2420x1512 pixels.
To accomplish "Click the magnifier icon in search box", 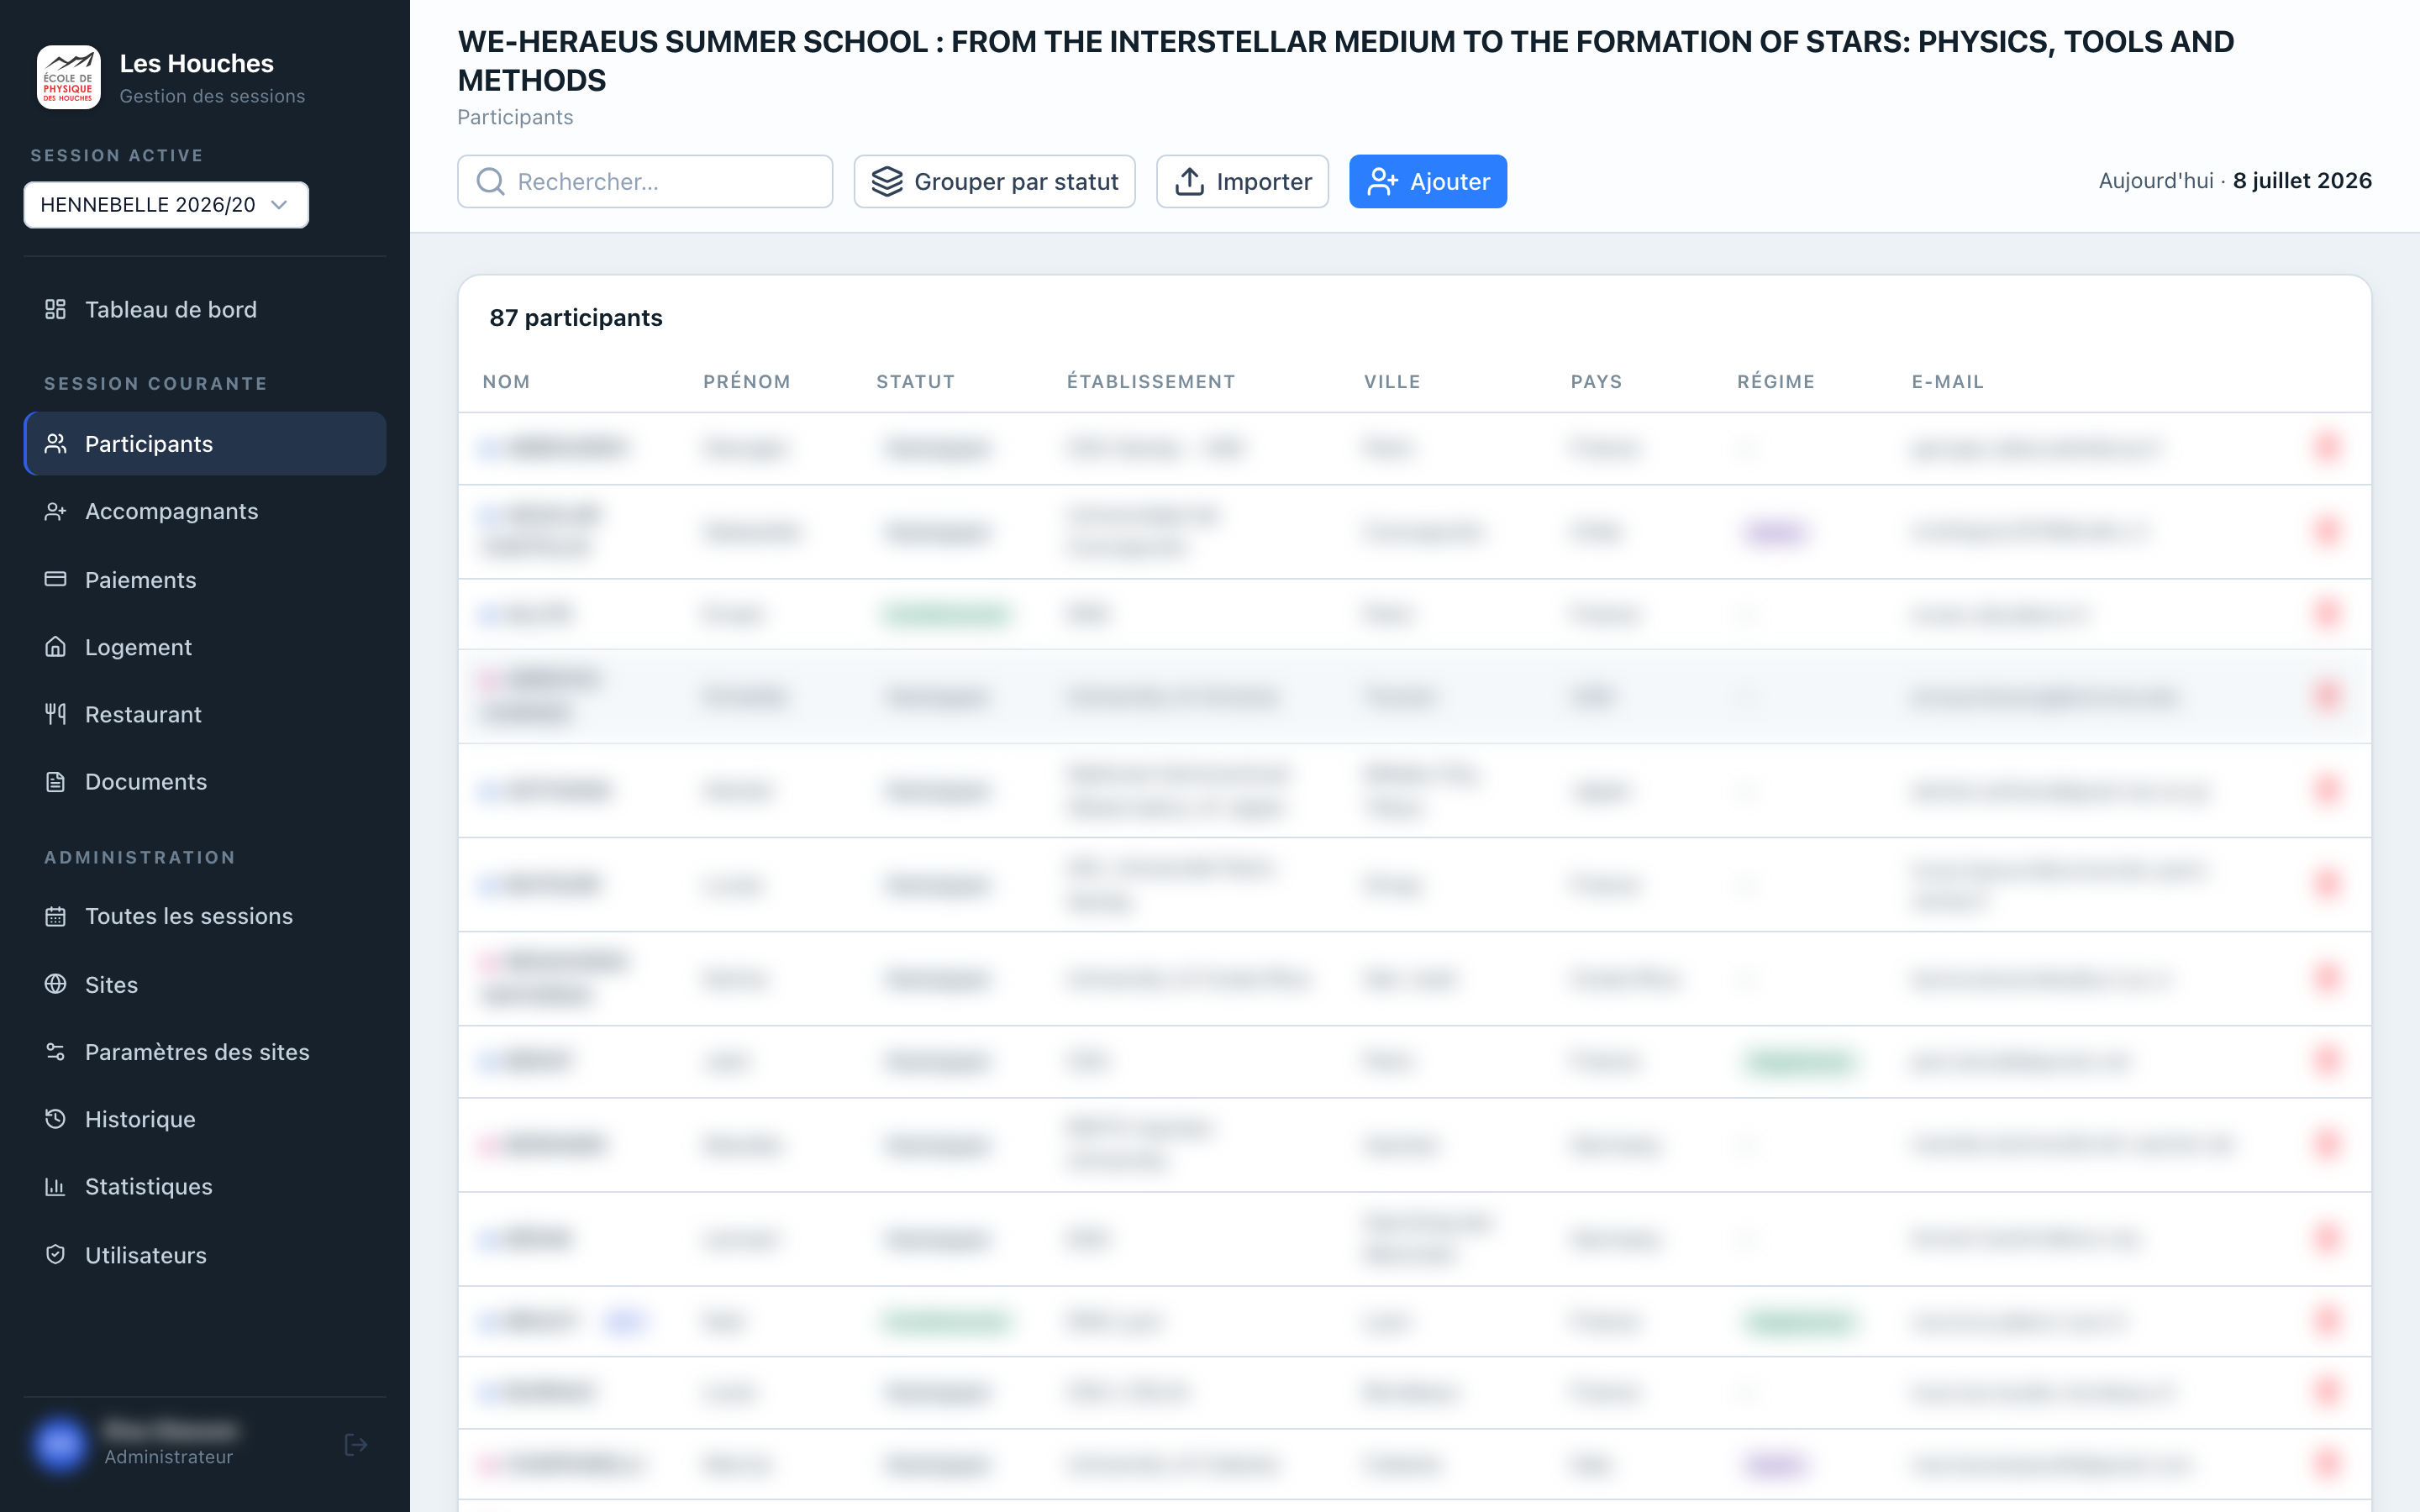I will point(490,181).
